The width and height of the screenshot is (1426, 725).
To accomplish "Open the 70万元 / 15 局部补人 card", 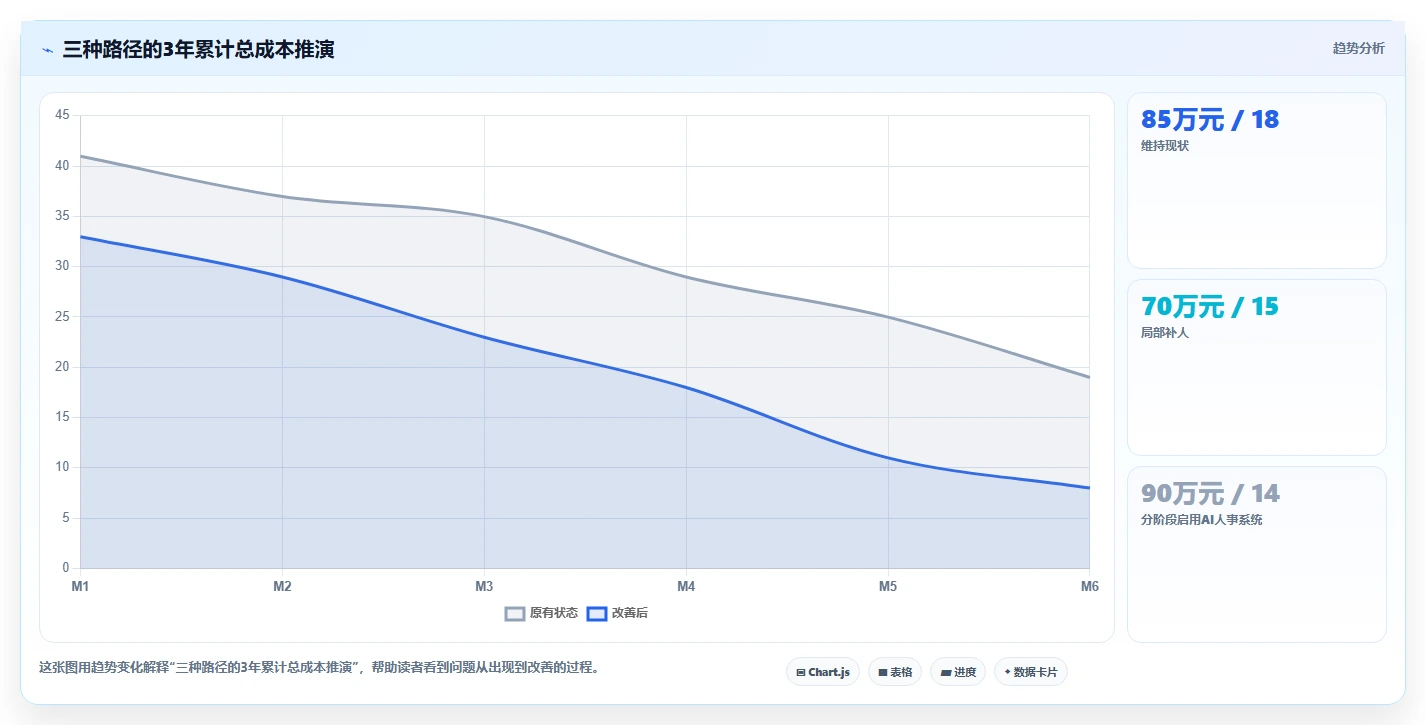I will tap(1257, 368).
